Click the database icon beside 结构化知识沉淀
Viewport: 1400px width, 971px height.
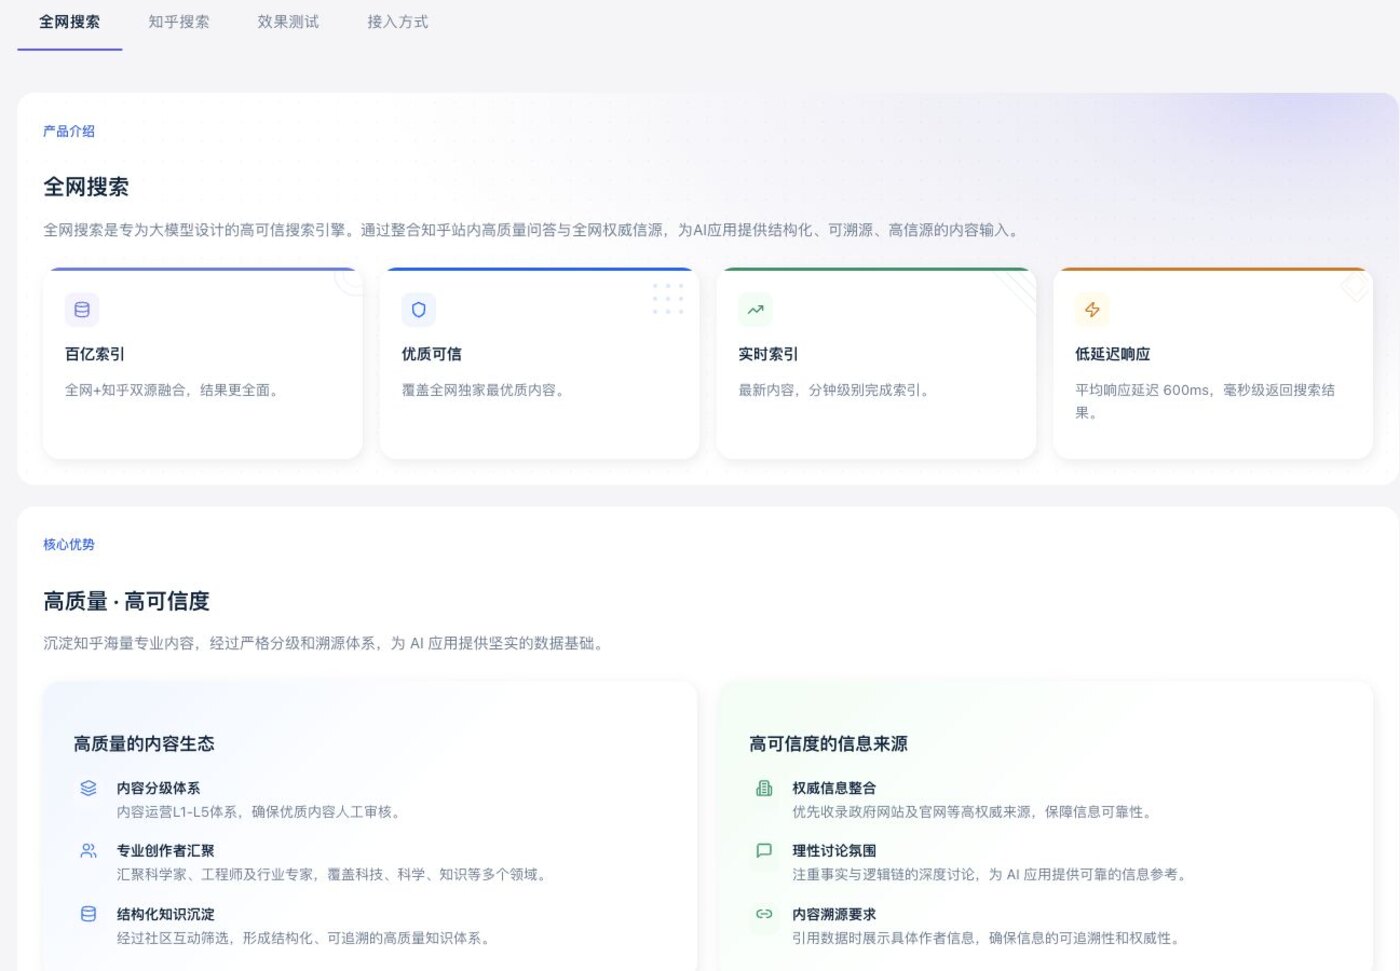[x=88, y=914]
